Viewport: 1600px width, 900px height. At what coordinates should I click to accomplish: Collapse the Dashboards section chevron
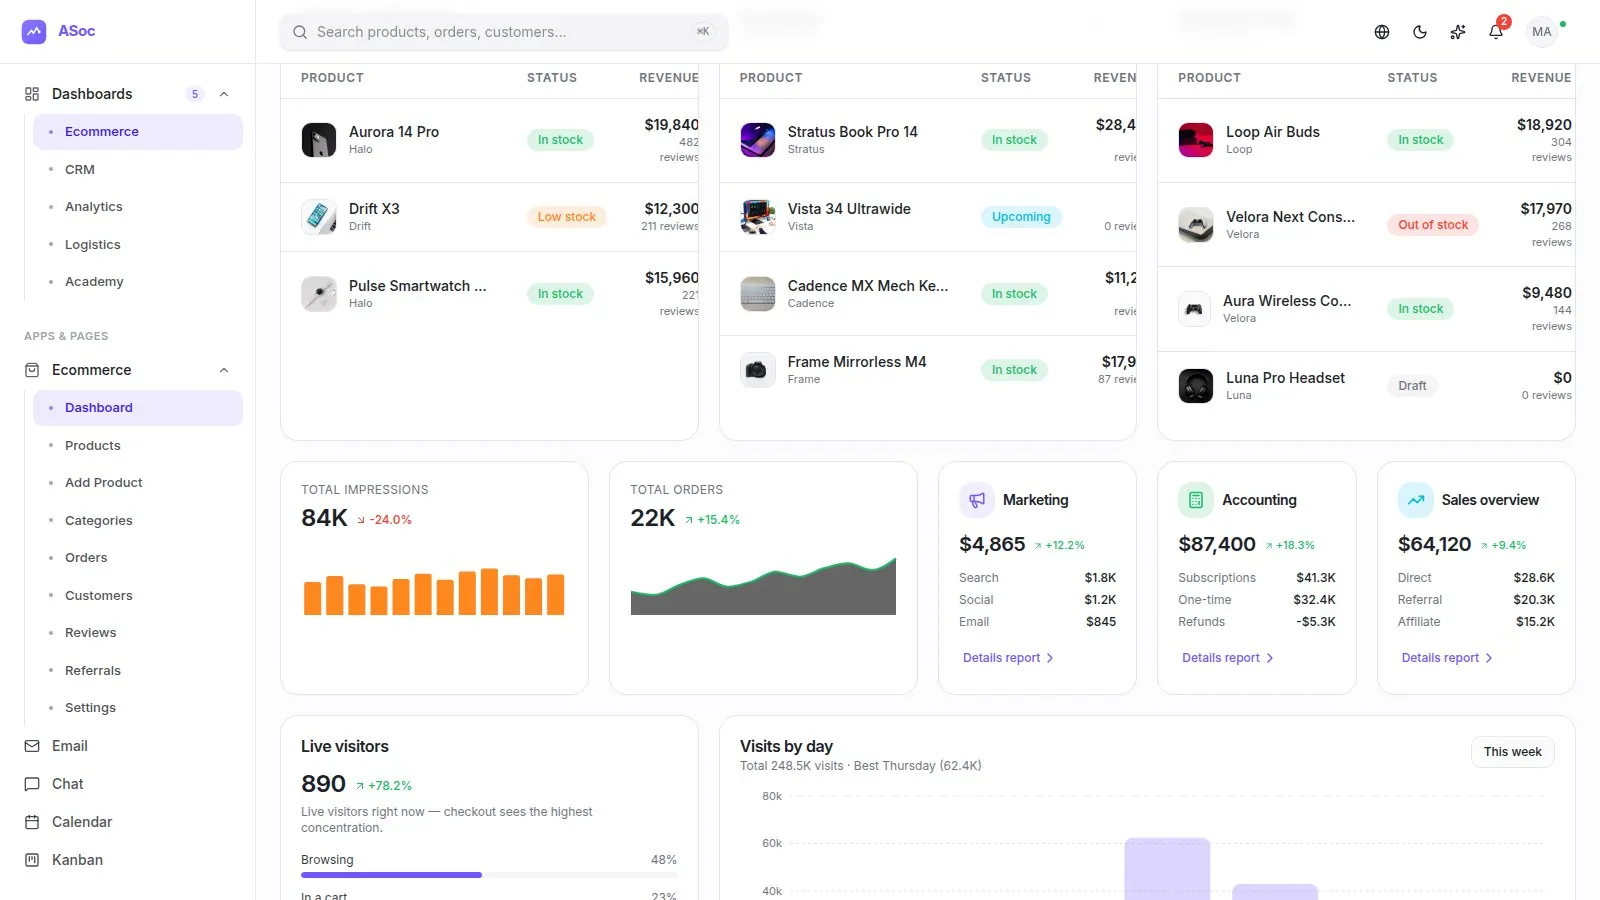224,94
